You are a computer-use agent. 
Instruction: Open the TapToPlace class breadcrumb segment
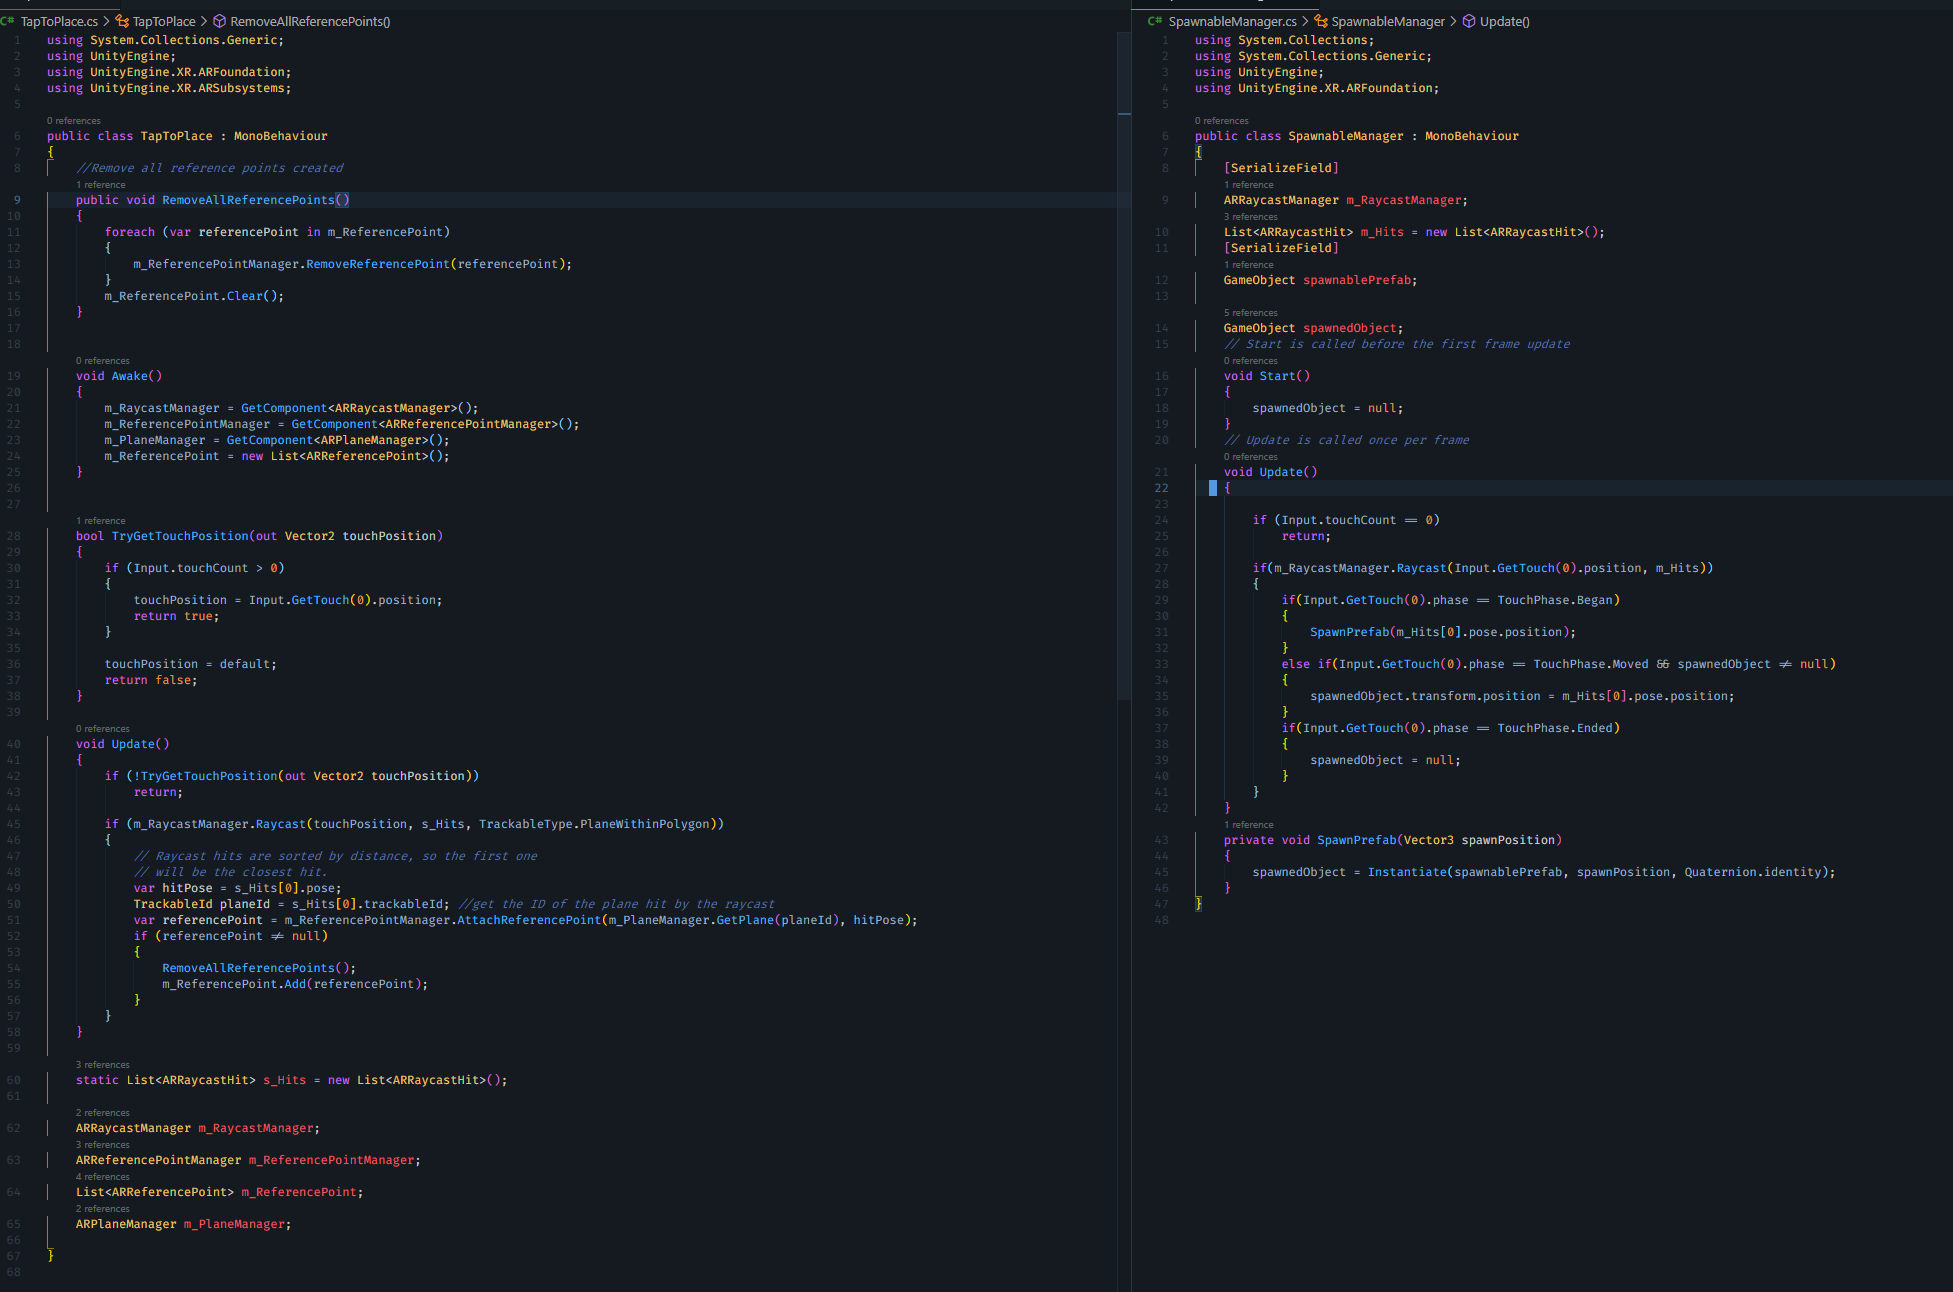coord(164,21)
